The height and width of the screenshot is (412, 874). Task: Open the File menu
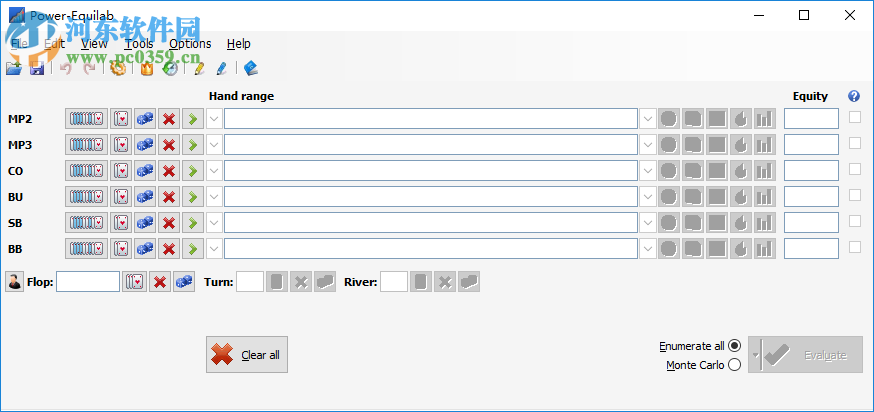point(19,43)
